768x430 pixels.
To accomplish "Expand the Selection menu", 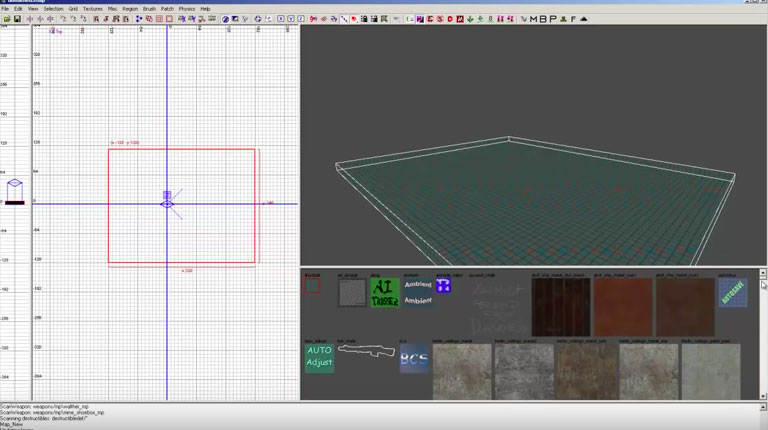I will [x=53, y=8].
